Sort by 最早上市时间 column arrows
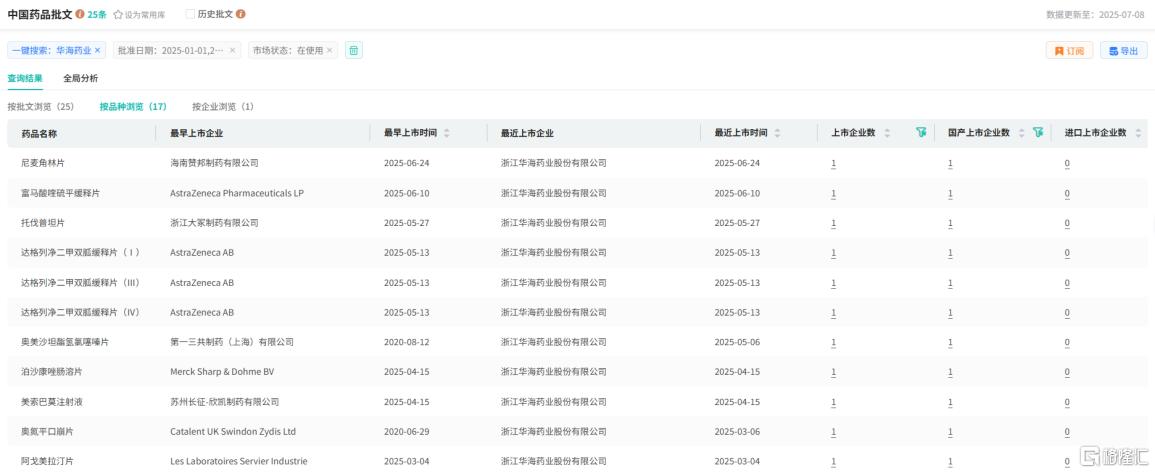 [x=446, y=133]
